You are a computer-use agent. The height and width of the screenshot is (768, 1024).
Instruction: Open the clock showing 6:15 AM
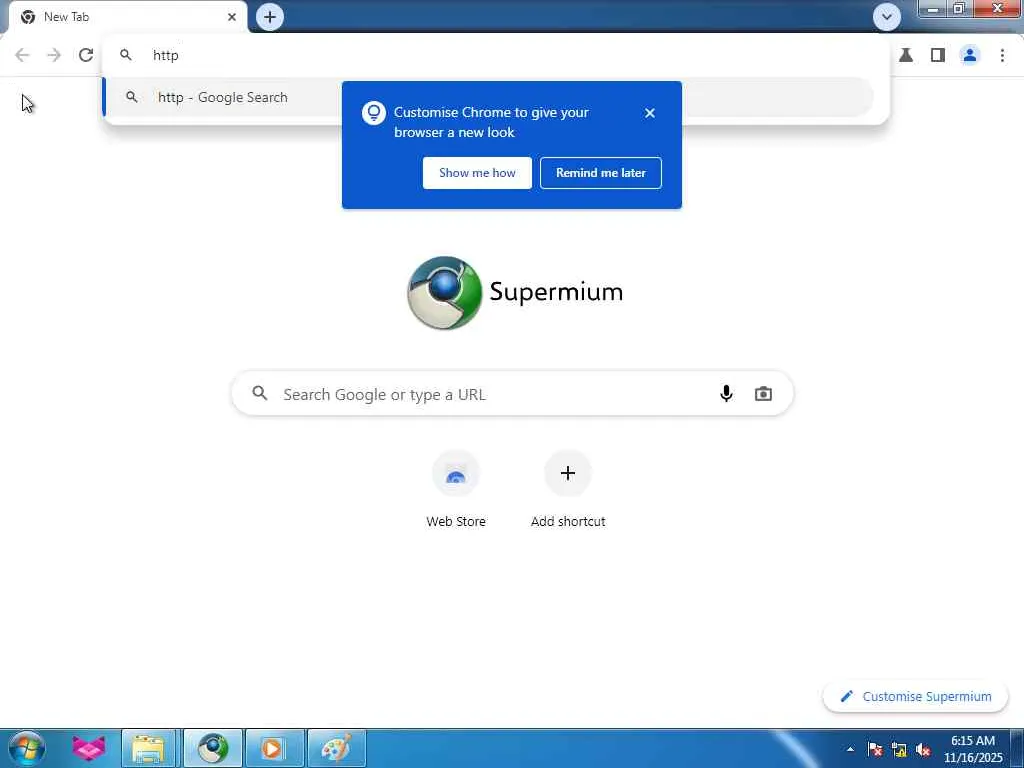click(972, 749)
